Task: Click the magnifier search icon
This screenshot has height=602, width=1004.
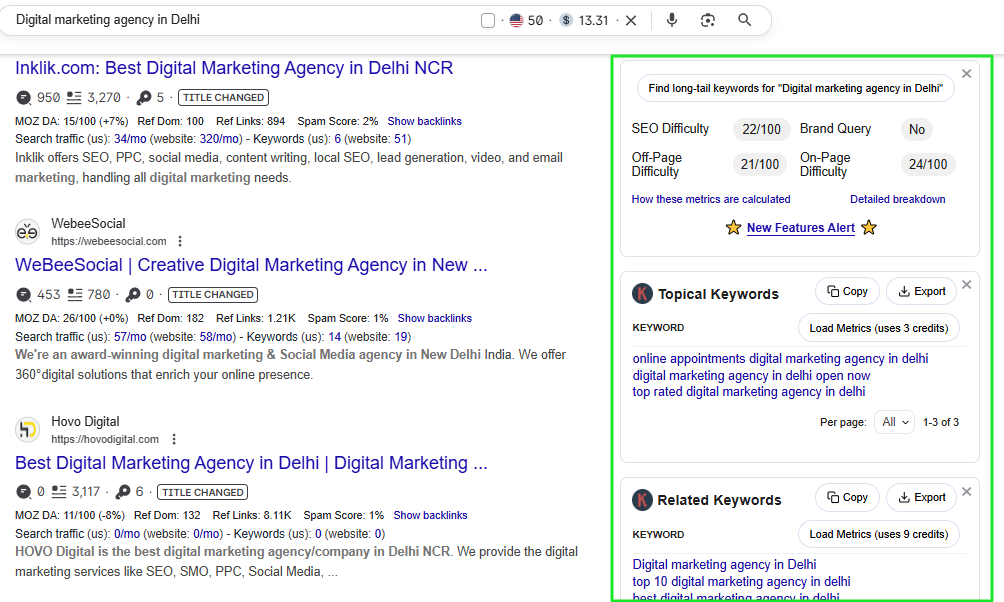Action: pos(744,20)
